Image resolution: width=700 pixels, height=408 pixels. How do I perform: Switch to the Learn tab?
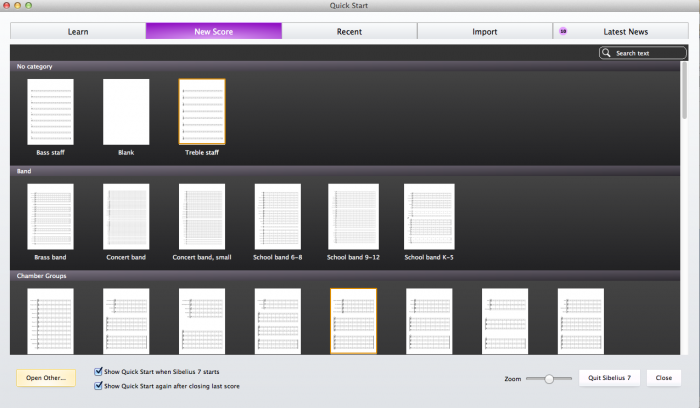click(78, 31)
